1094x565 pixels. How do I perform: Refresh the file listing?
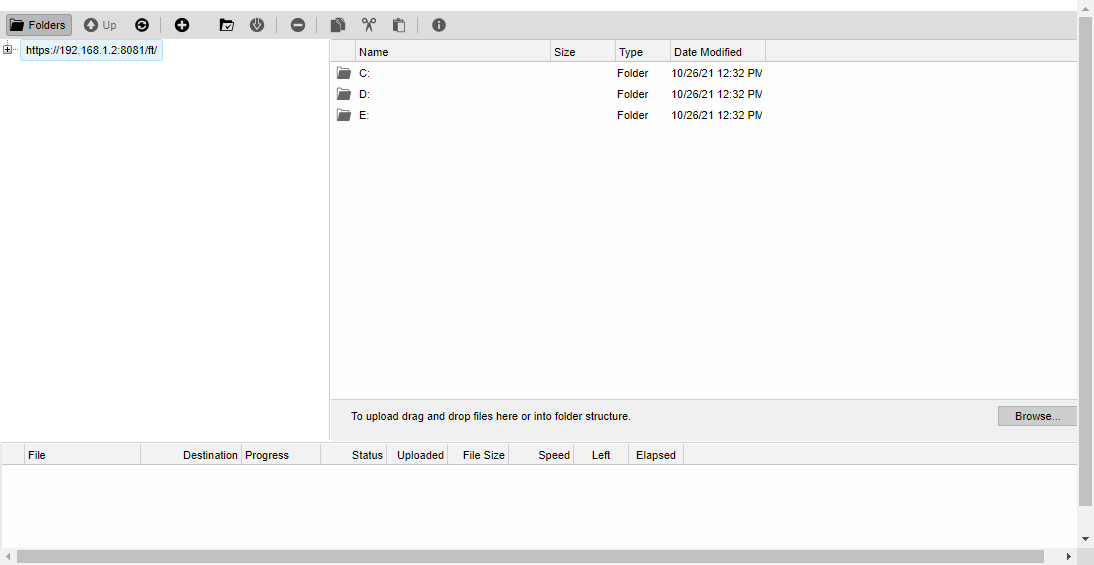[142, 25]
